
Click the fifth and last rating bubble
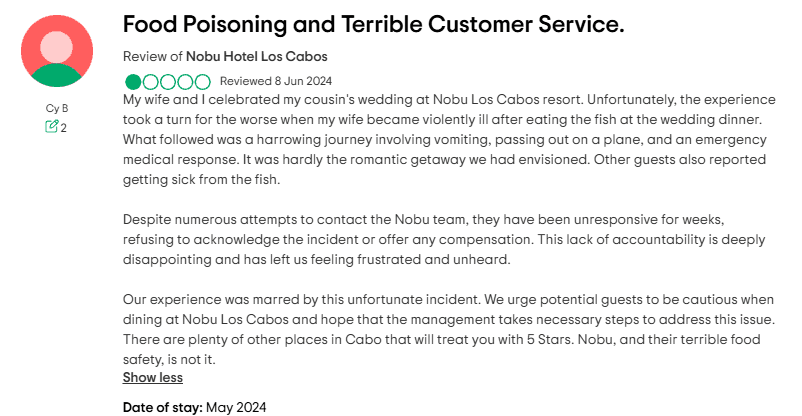coord(203,81)
